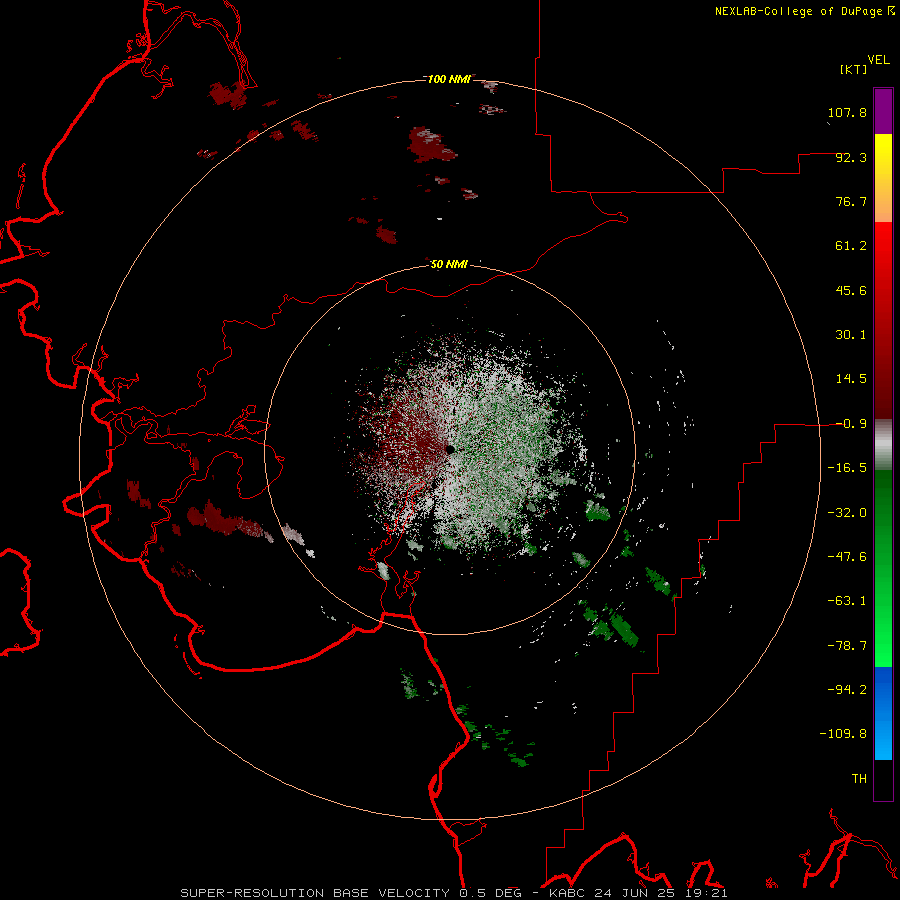Click the -63.1 velocity scale value

pos(847,601)
